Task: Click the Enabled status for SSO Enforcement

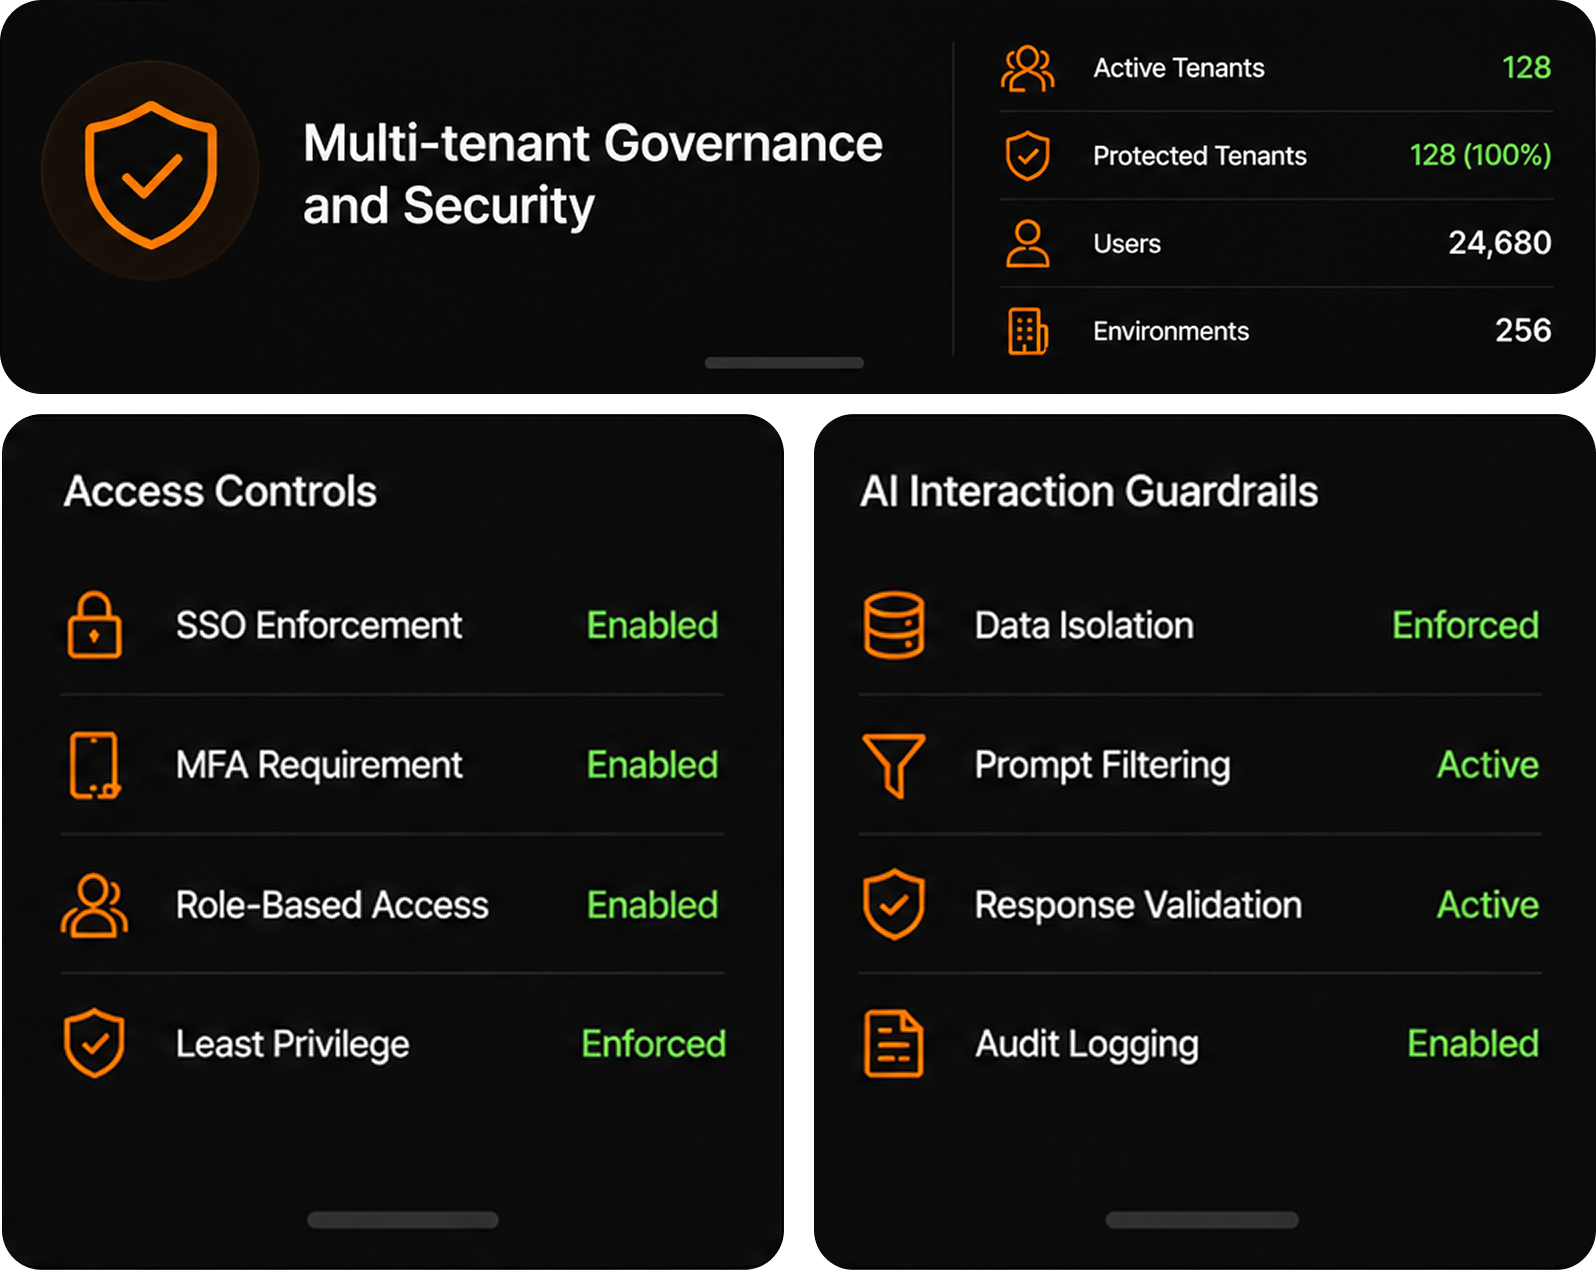Action: (652, 625)
